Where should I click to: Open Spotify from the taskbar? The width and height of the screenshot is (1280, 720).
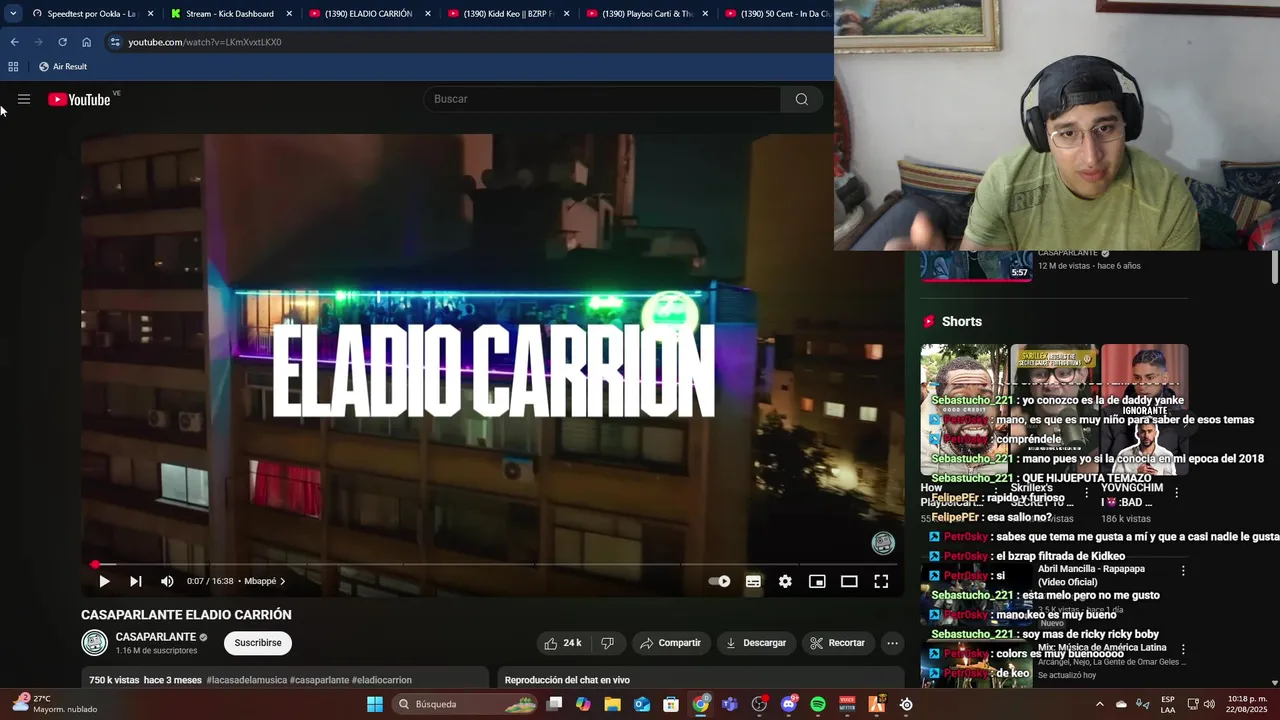click(x=818, y=704)
